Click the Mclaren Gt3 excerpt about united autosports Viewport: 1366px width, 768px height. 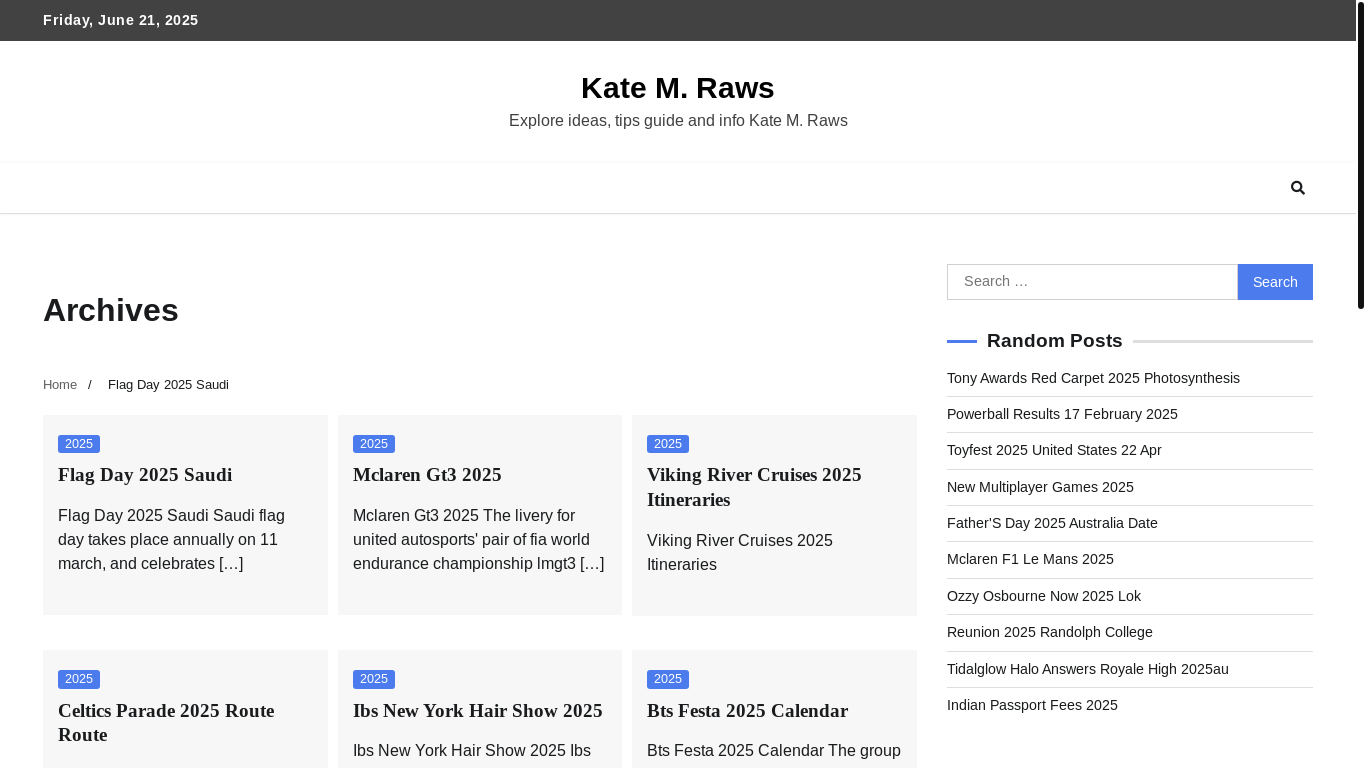pos(479,540)
